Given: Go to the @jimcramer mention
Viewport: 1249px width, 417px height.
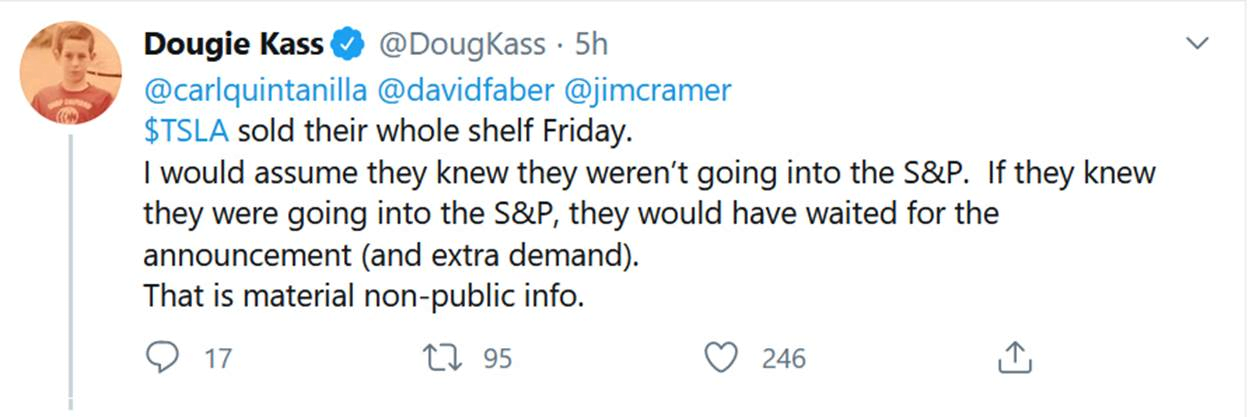Looking at the screenshot, I should (x=648, y=91).
